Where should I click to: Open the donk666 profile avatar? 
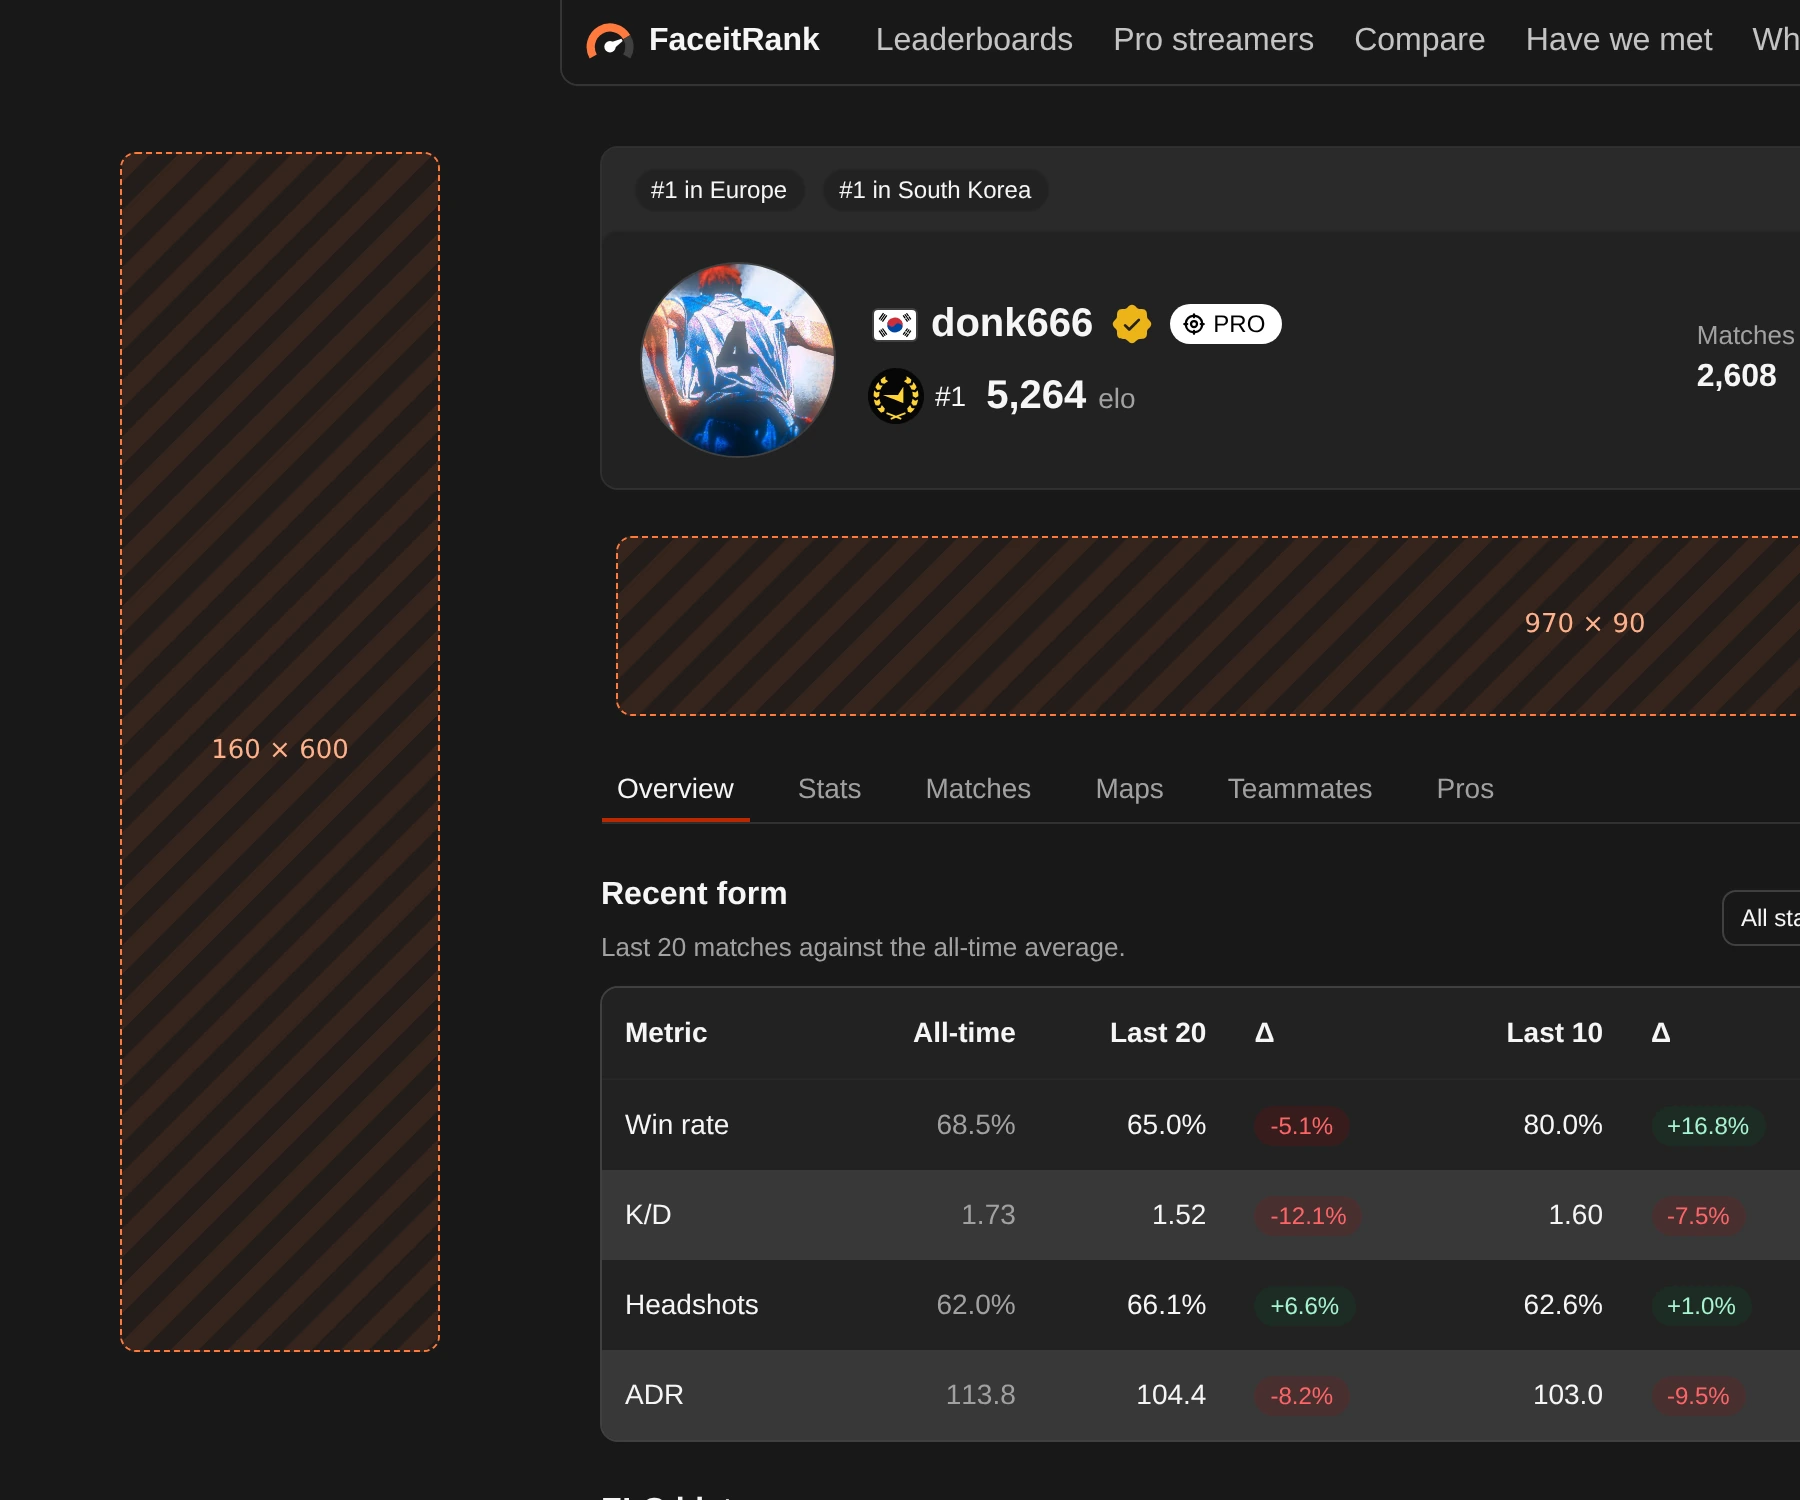pyautogui.click(x=738, y=360)
